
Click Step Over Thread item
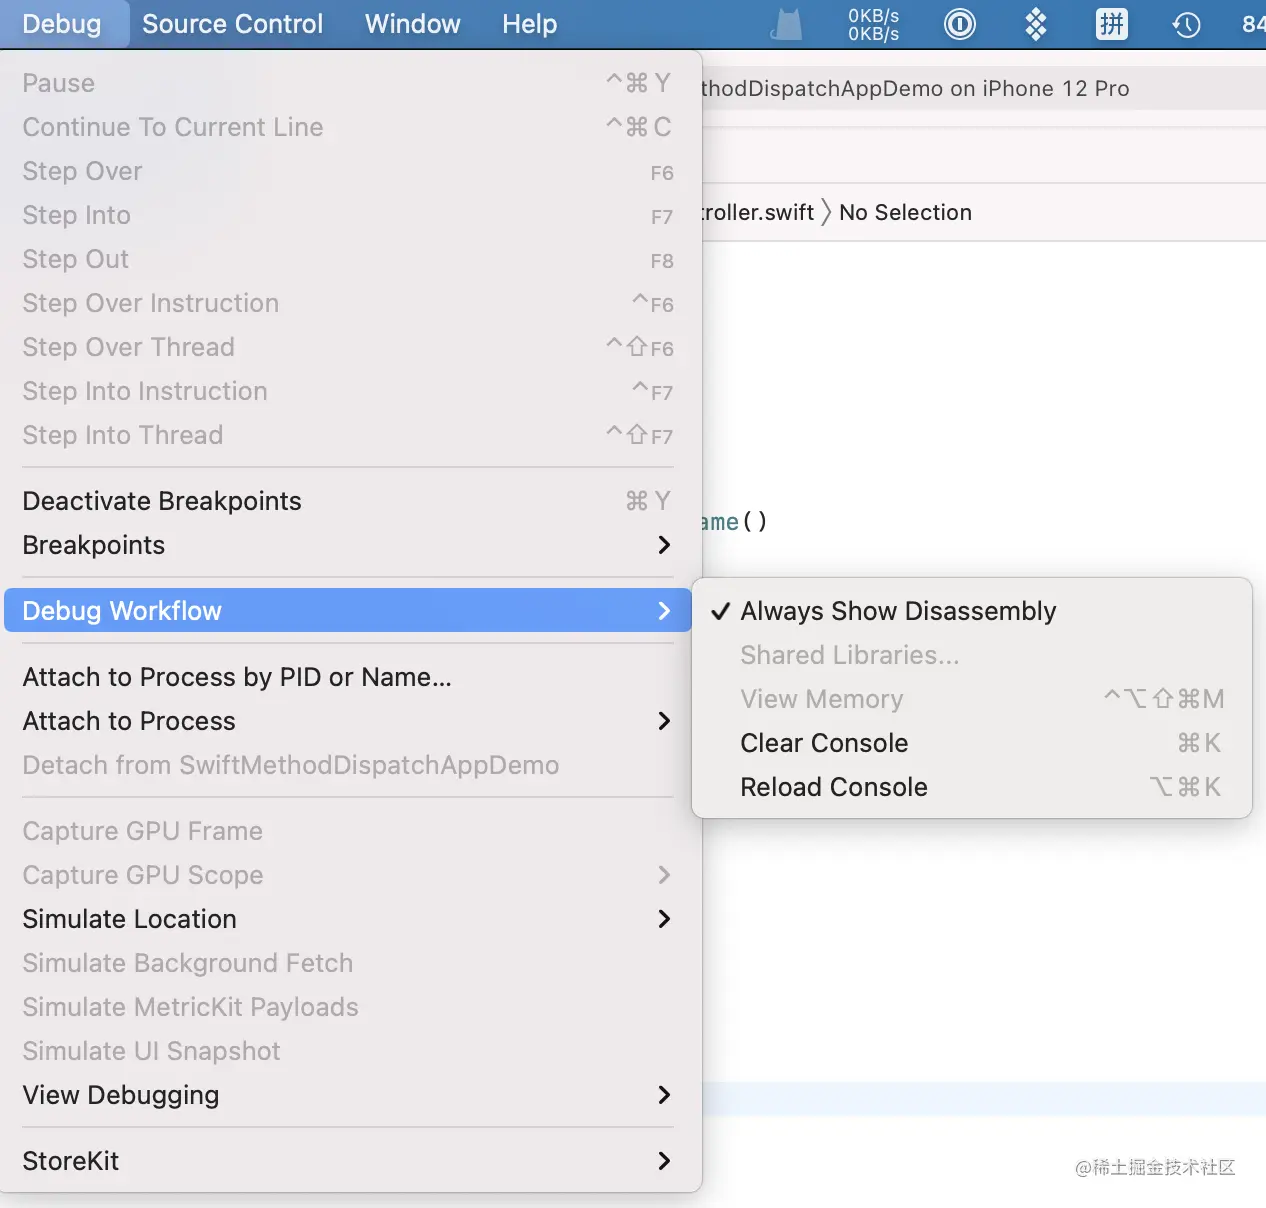(348, 347)
